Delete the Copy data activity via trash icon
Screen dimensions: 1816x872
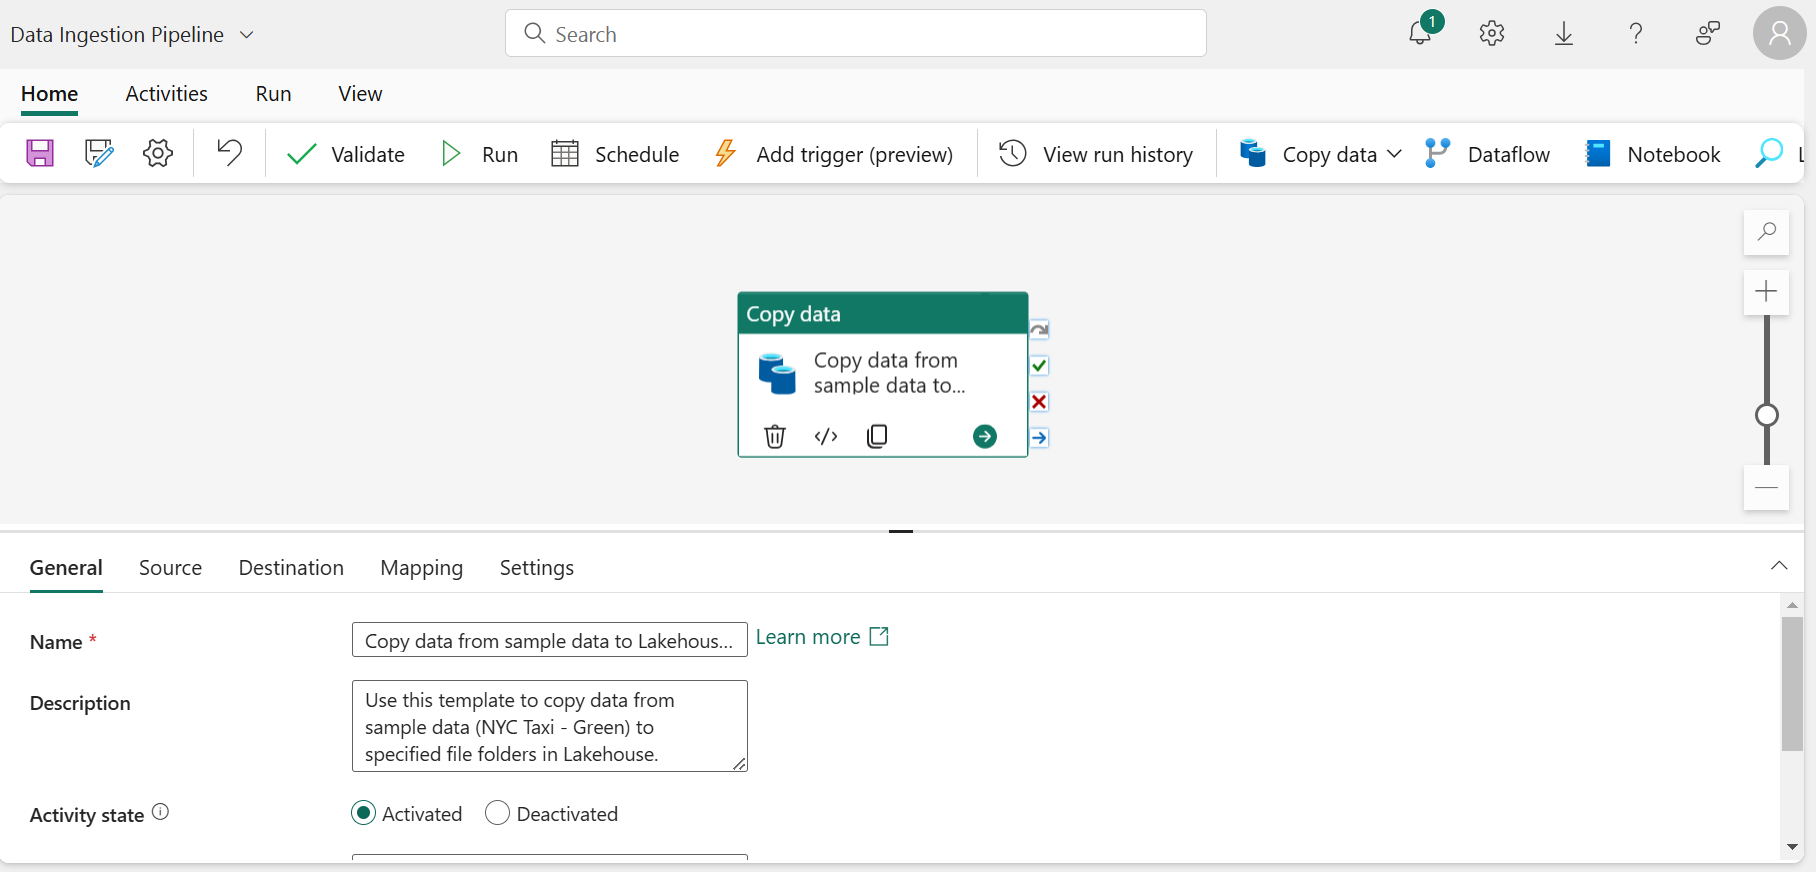coord(775,436)
